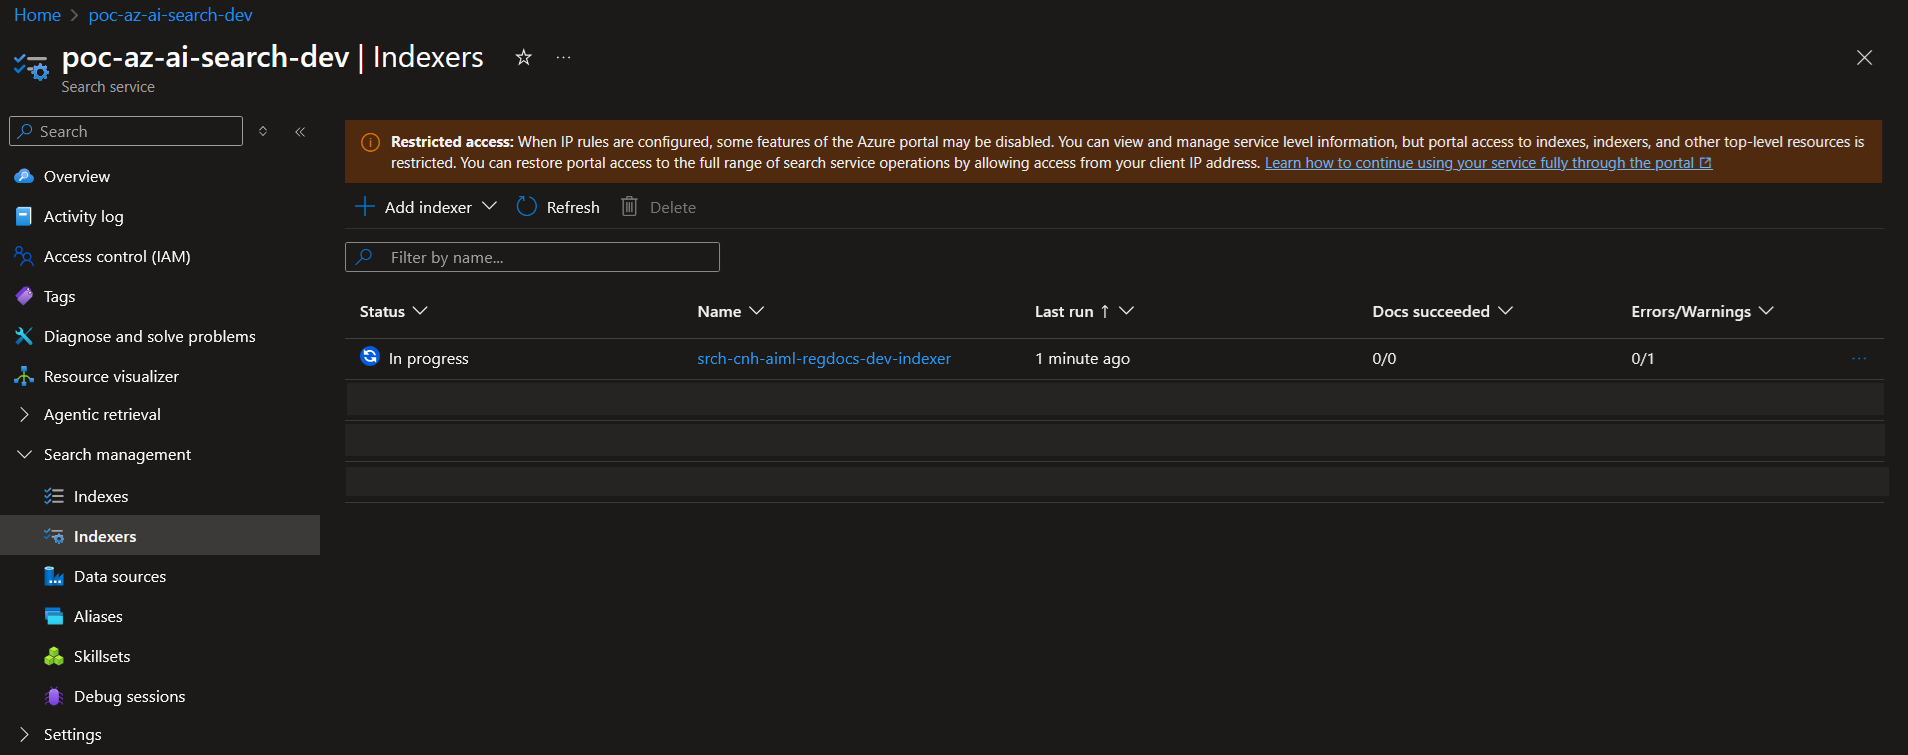Click the Resource visualizer icon
Viewport: 1908px width, 755px height.
pyautogui.click(x=24, y=376)
